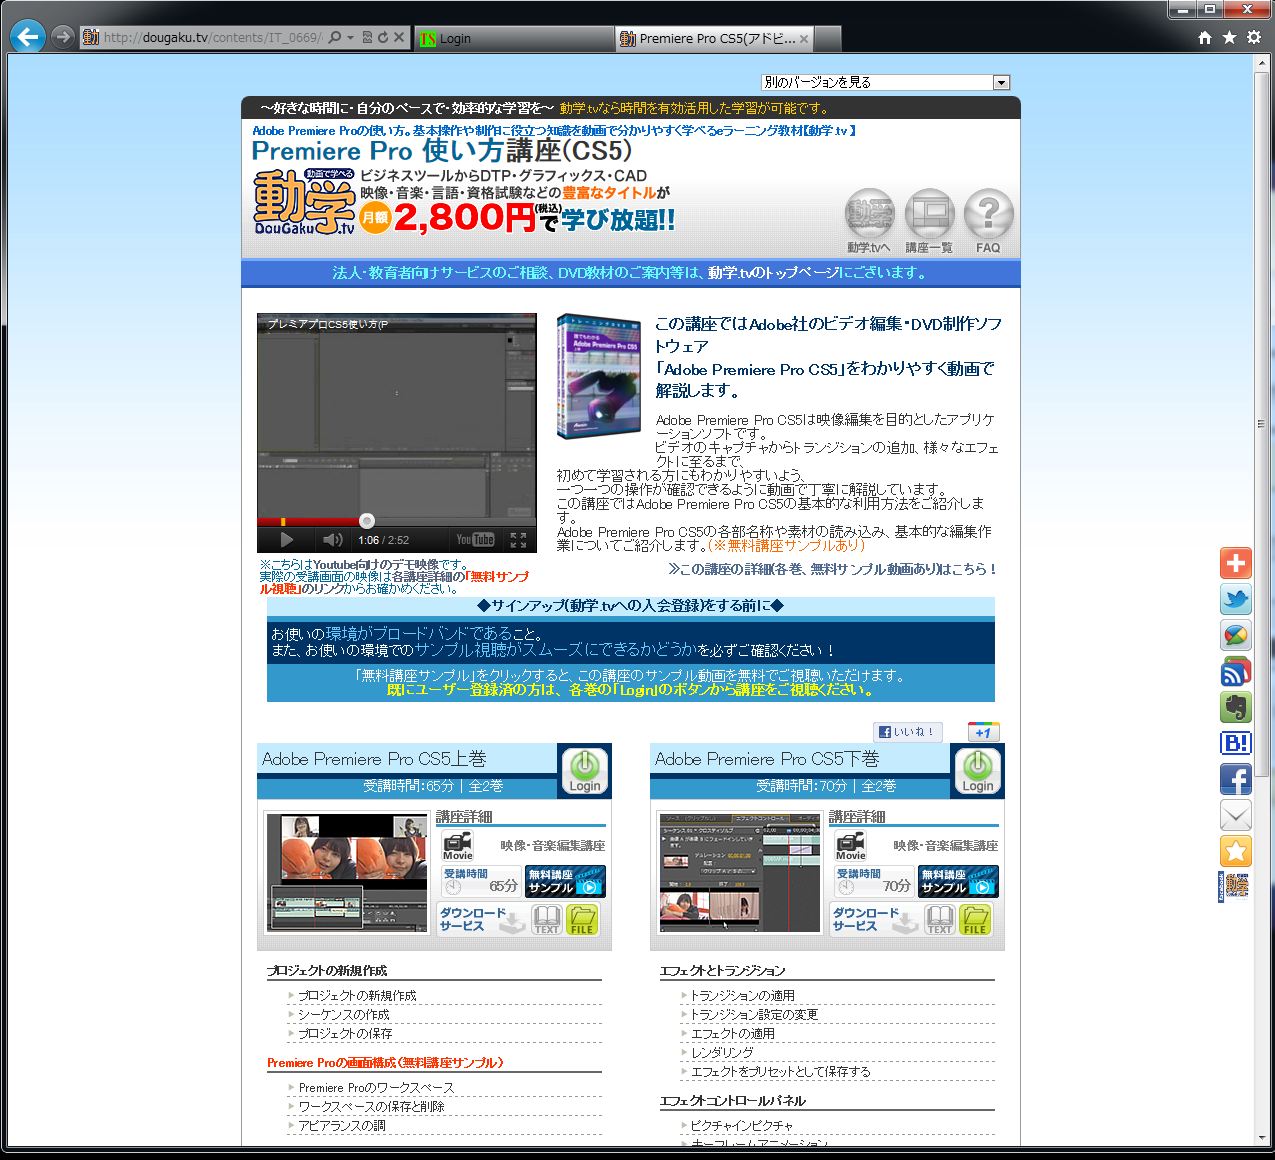
Task: Click the Facebook いいね！ button
Action: pyautogui.click(x=908, y=732)
